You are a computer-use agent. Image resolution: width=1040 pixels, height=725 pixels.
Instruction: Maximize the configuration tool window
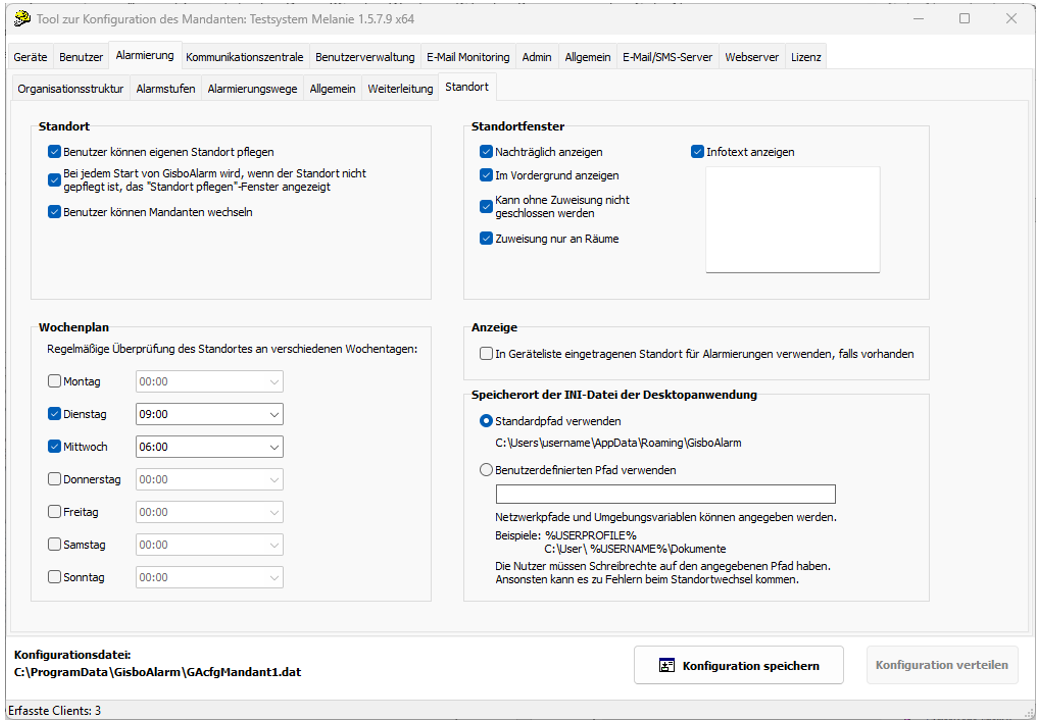point(964,19)
